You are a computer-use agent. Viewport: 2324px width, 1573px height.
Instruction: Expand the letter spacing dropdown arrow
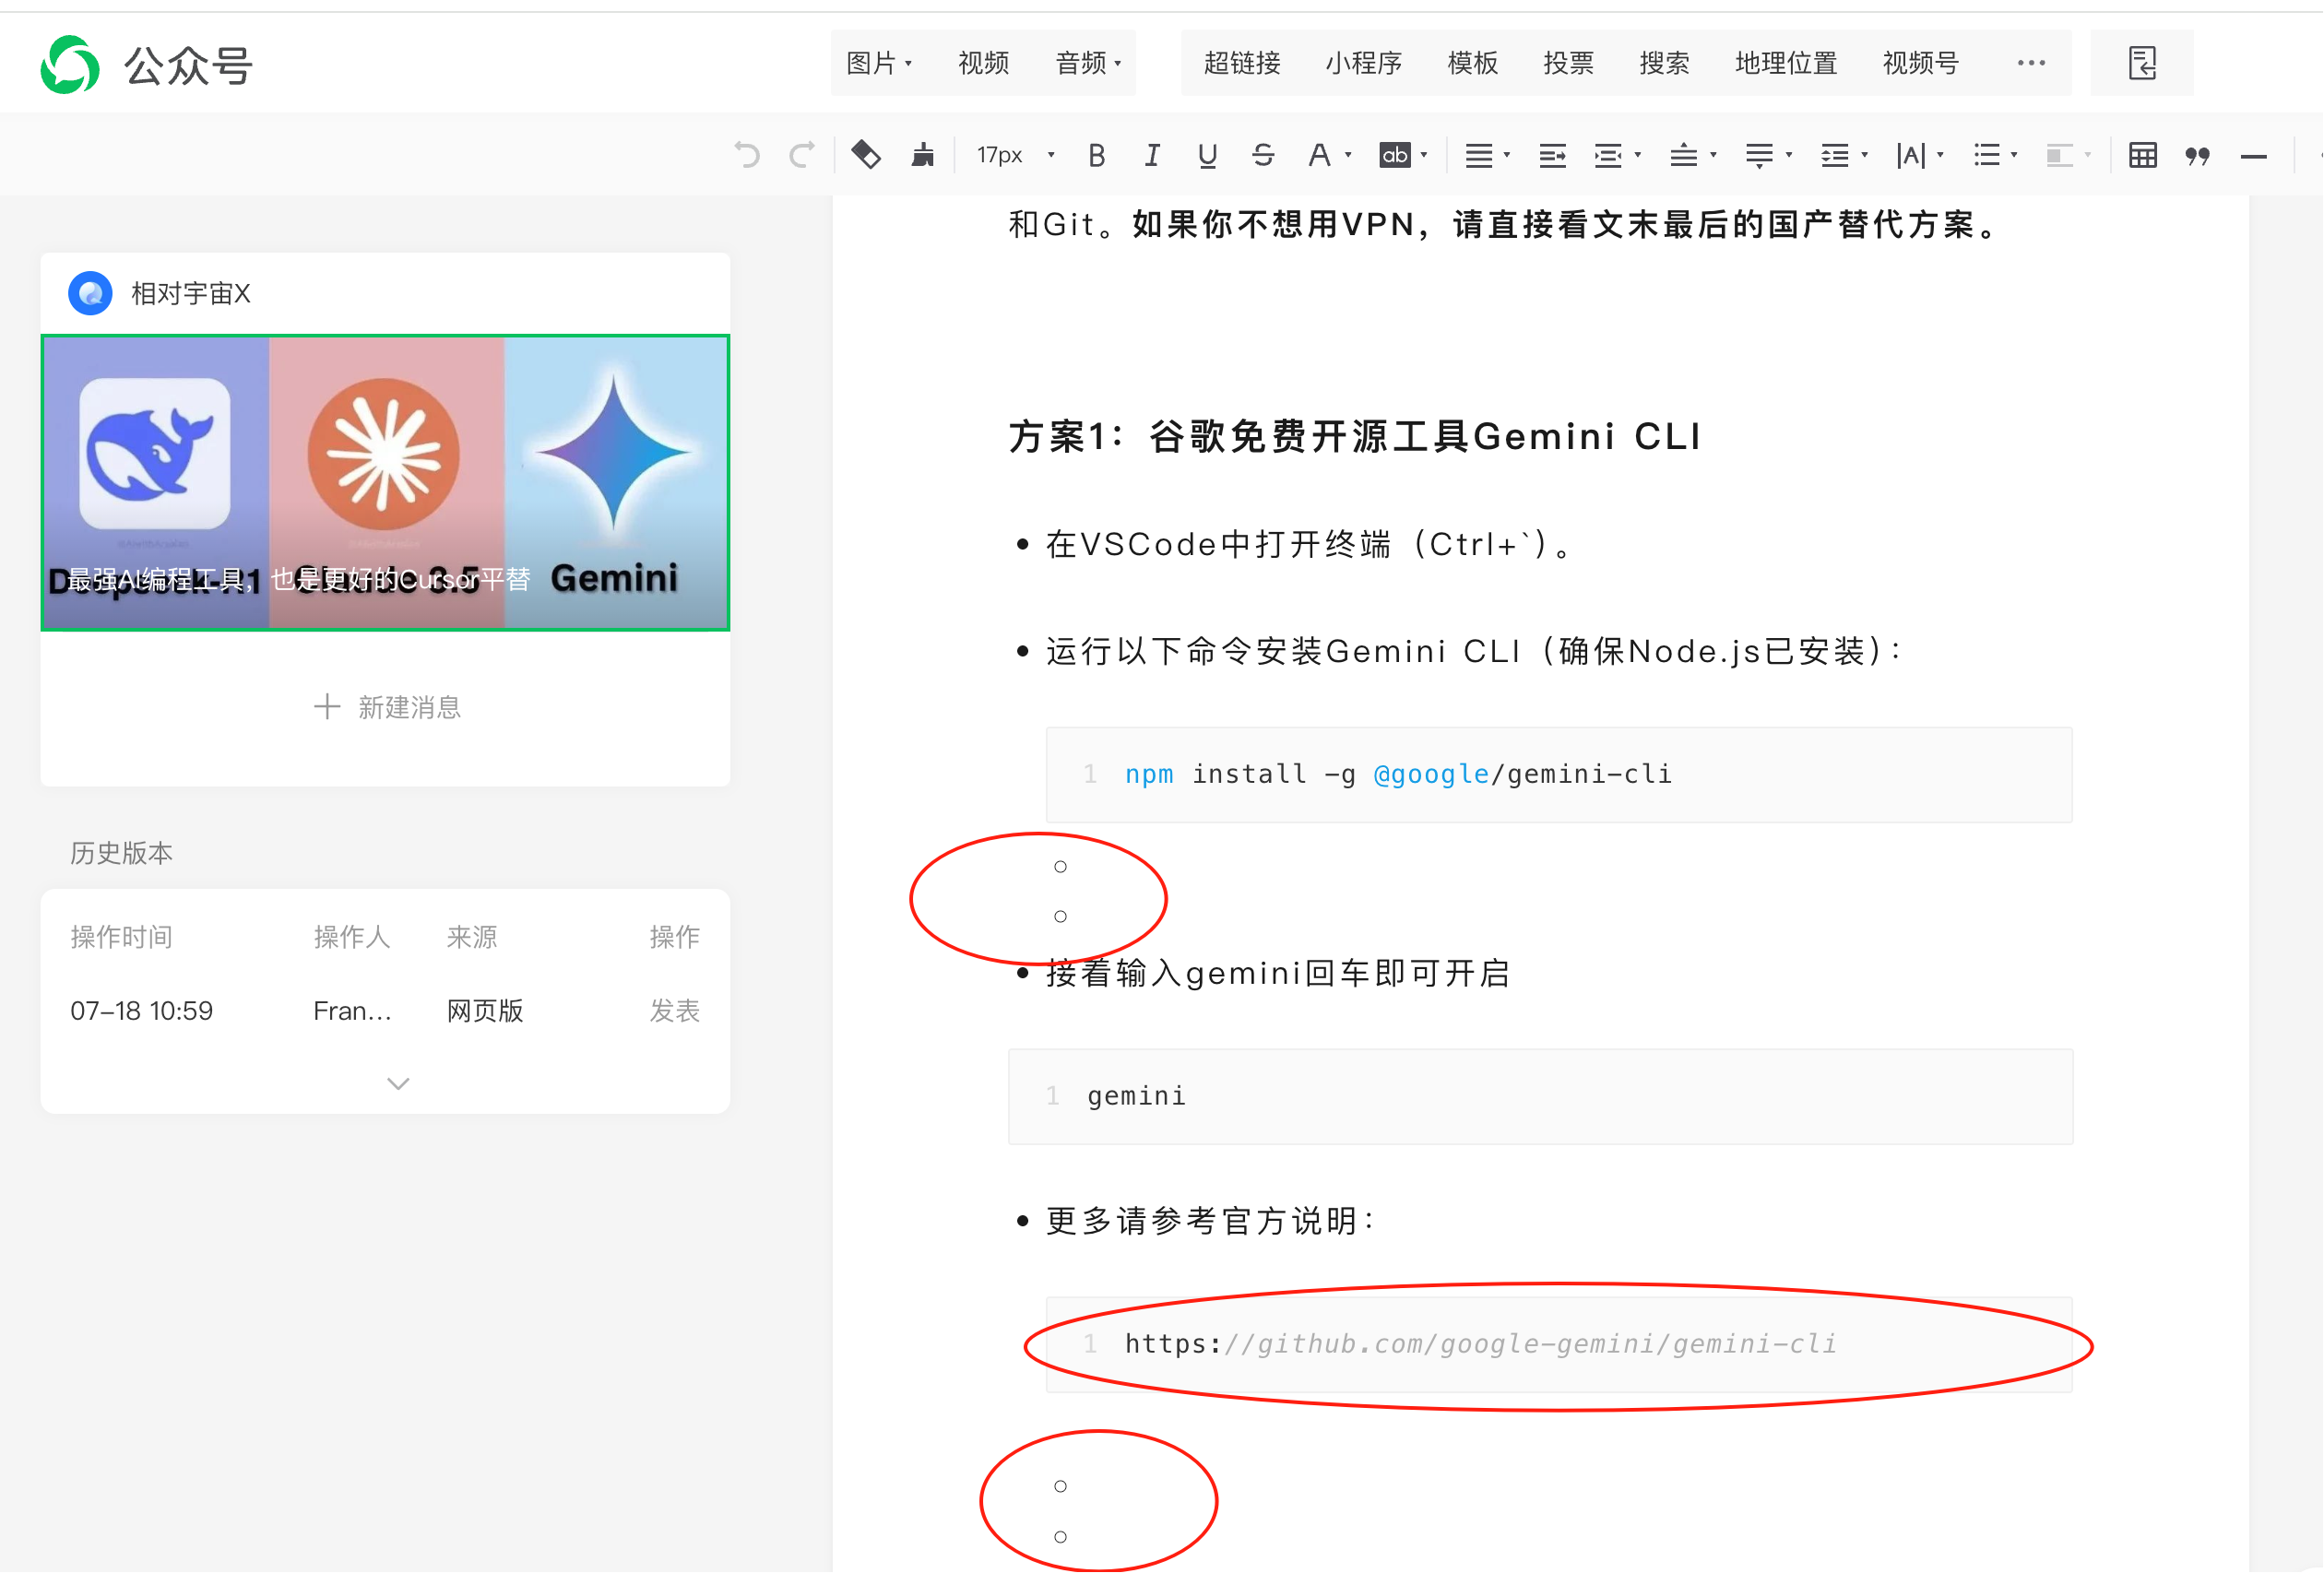click(x=1940, y=155)
